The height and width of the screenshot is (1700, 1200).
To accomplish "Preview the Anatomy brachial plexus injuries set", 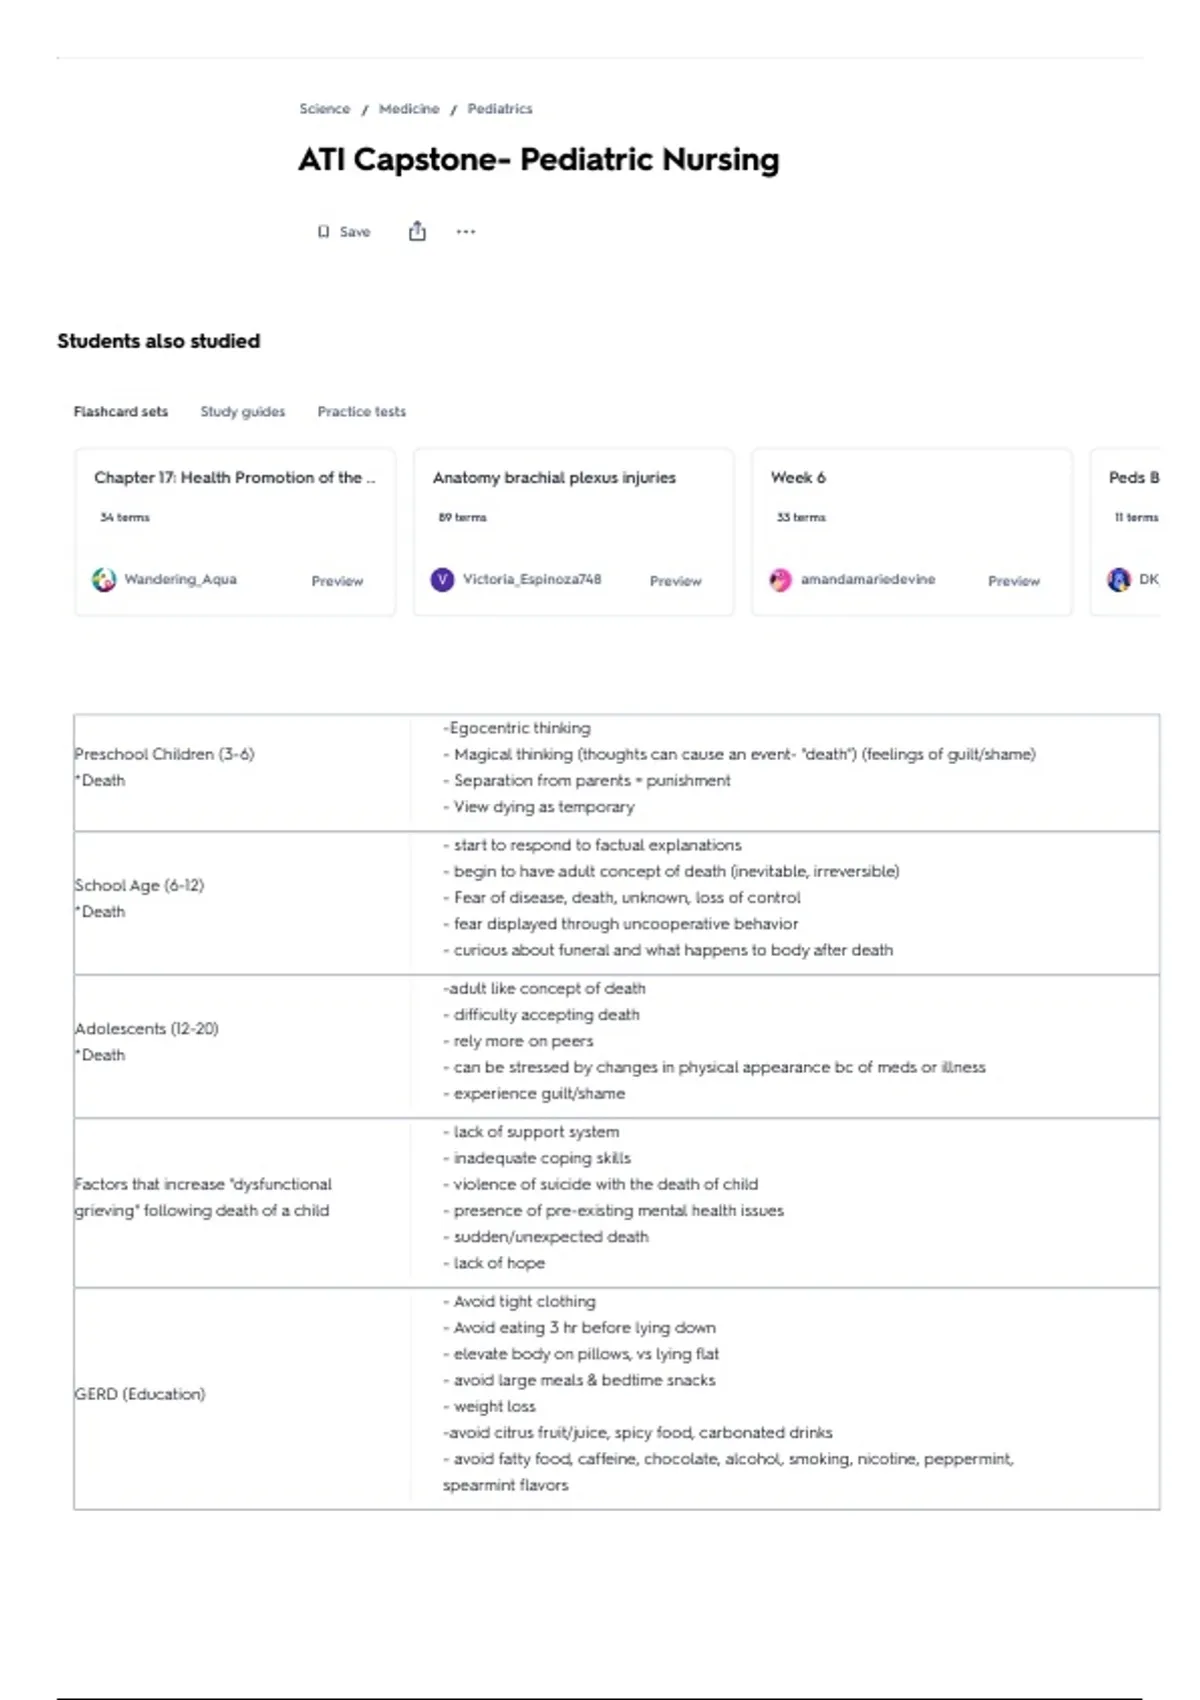I will (x=676, y=581).
